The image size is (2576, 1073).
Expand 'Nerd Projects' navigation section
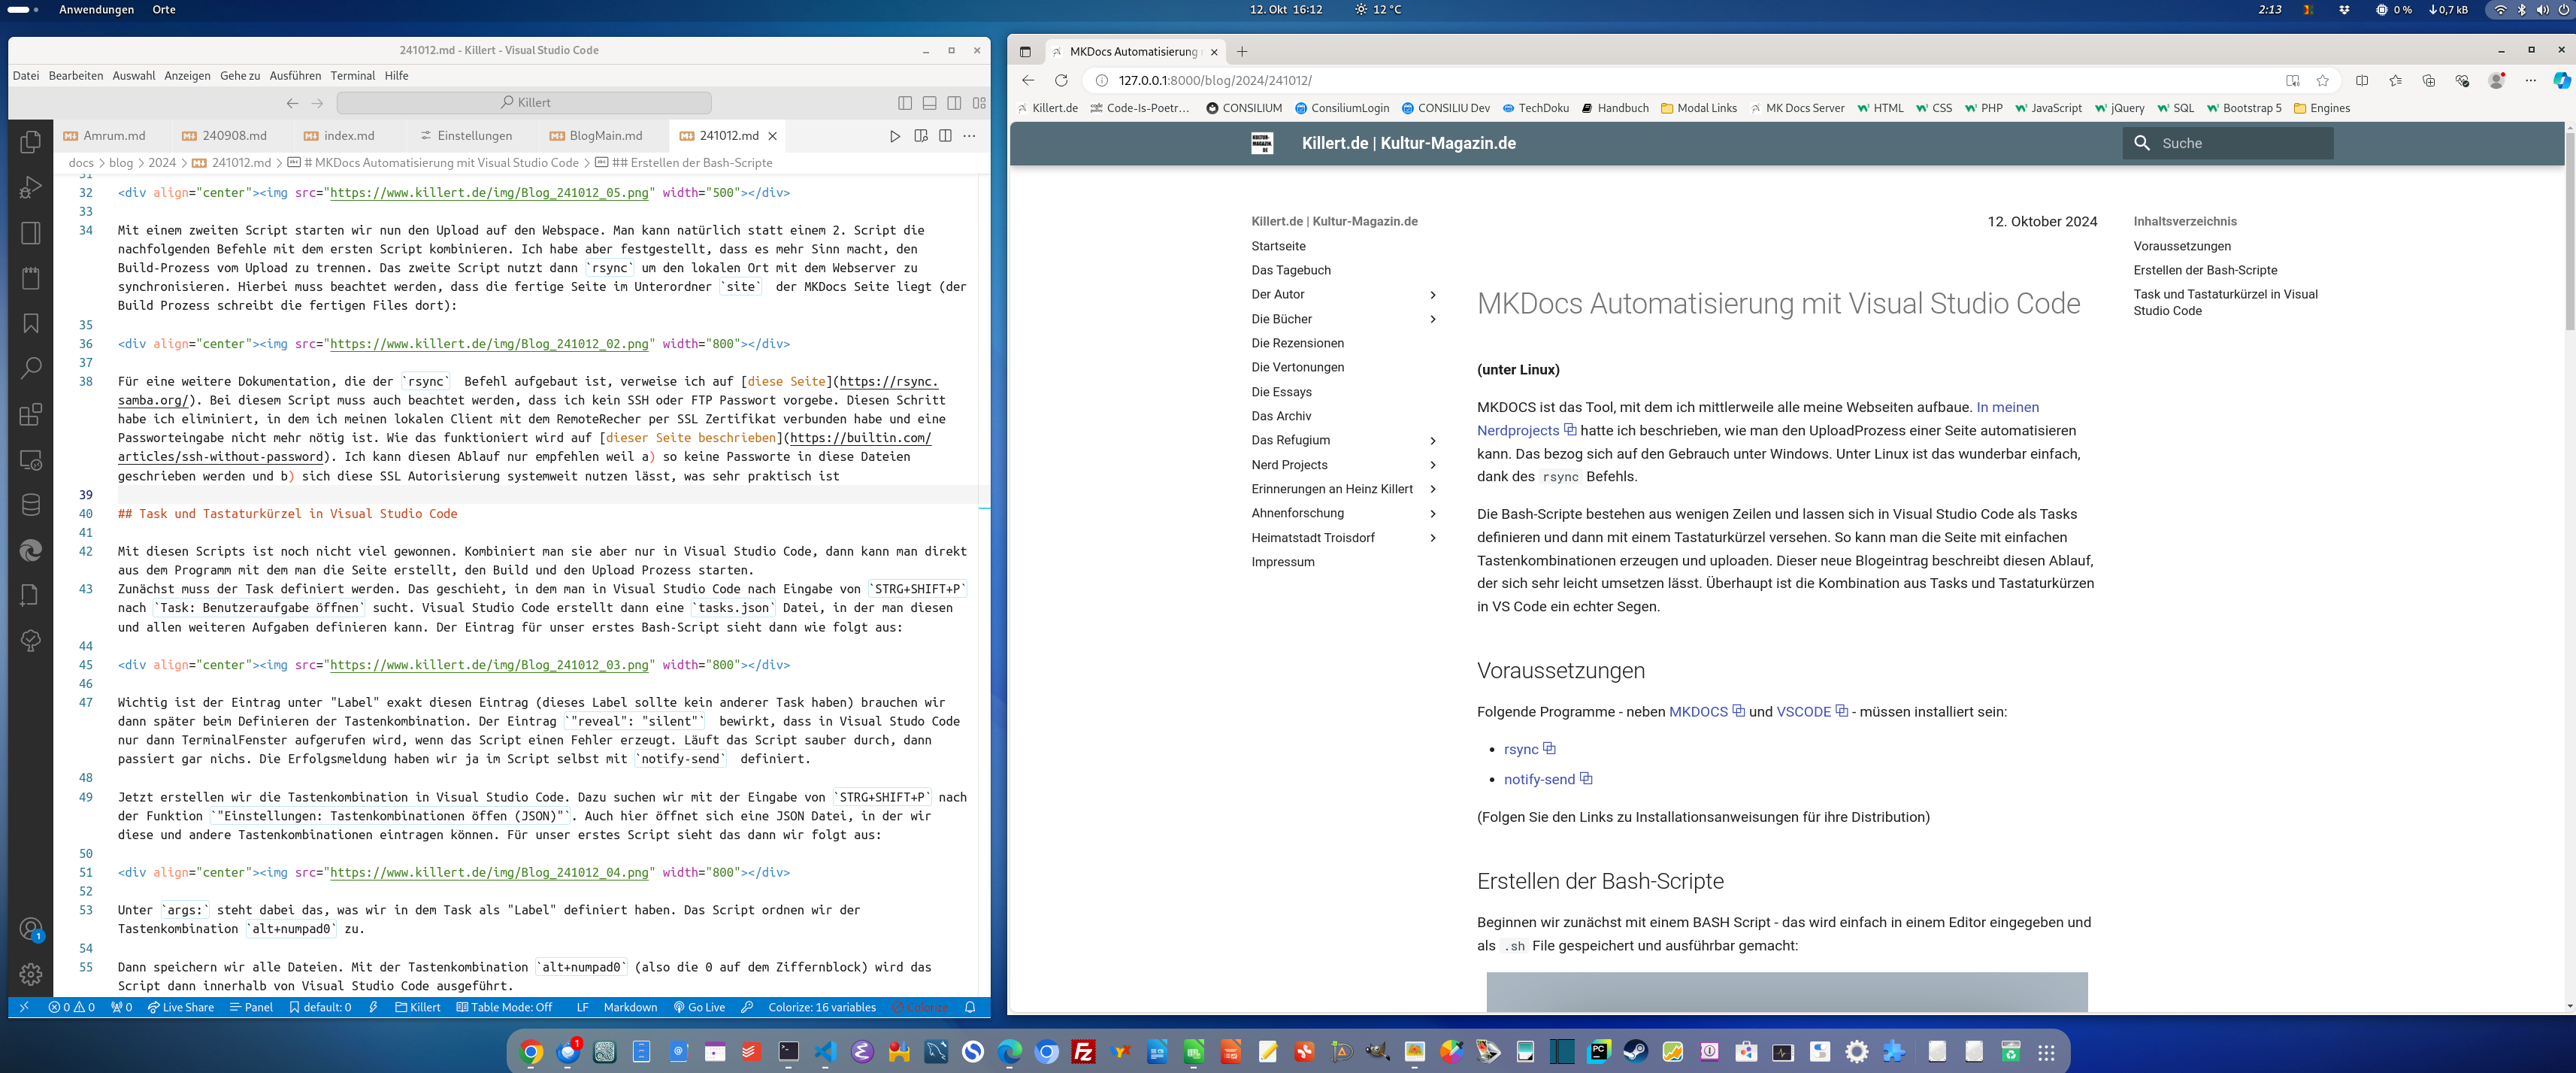click(1433, 465)
